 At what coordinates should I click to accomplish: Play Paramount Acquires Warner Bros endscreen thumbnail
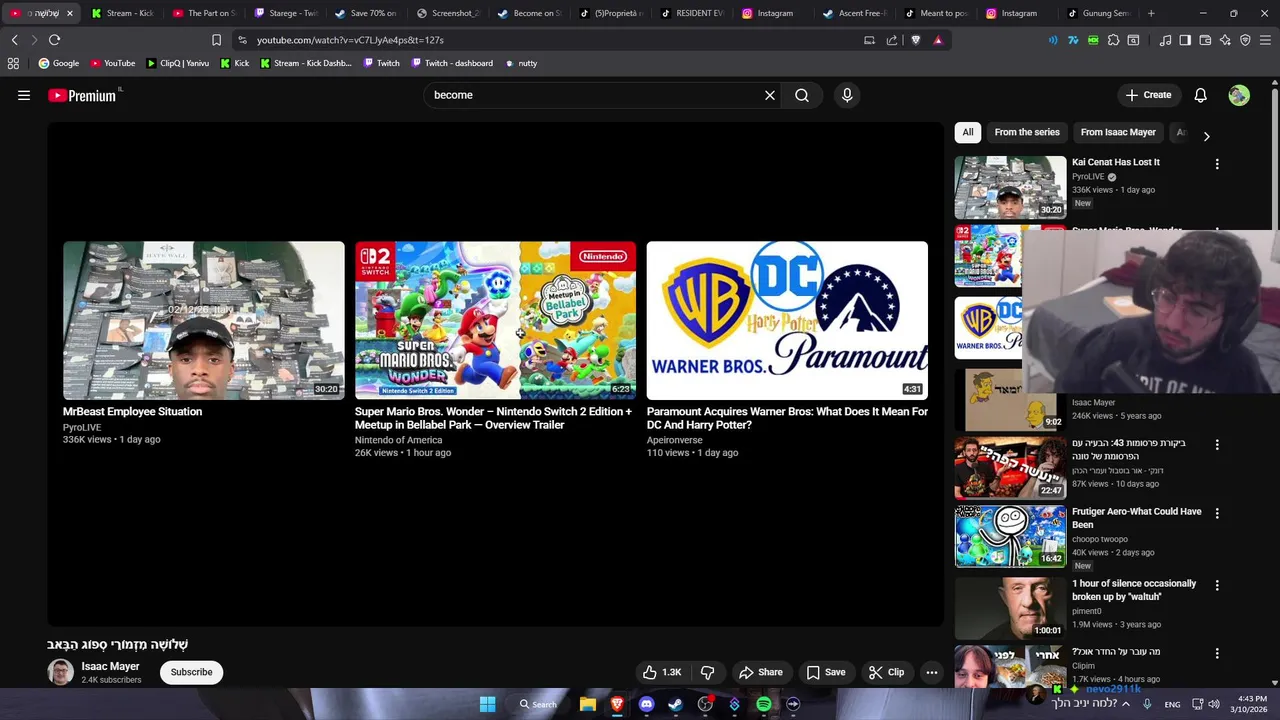(787, 320)
